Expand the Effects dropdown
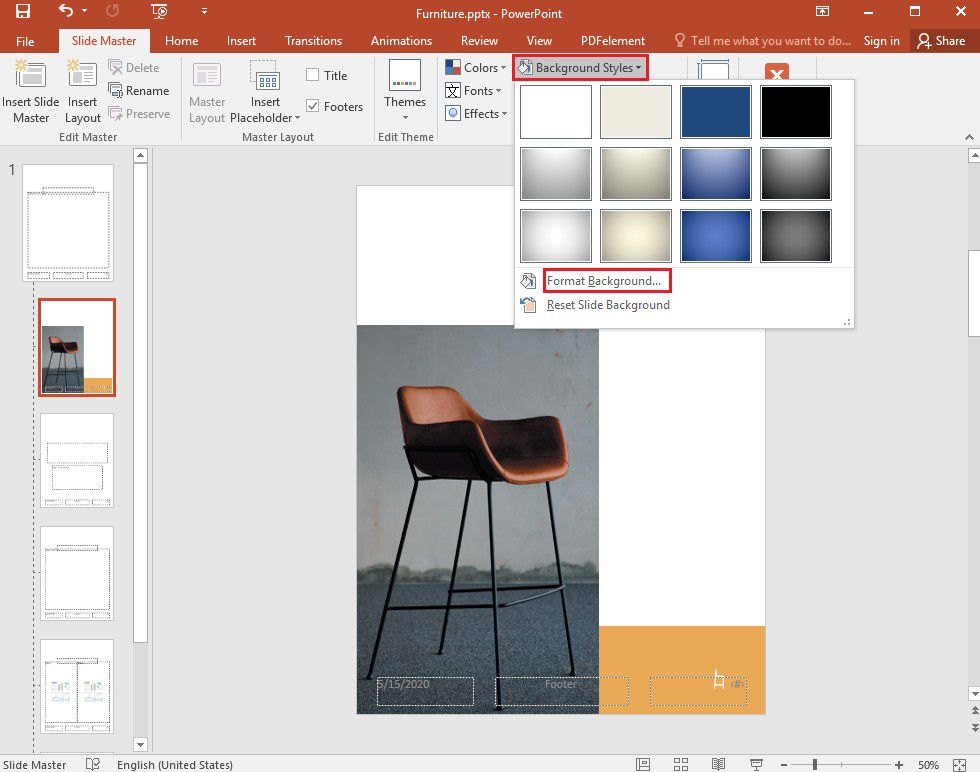This screenshot has width=980, height=772. click(x=476, y=113)
